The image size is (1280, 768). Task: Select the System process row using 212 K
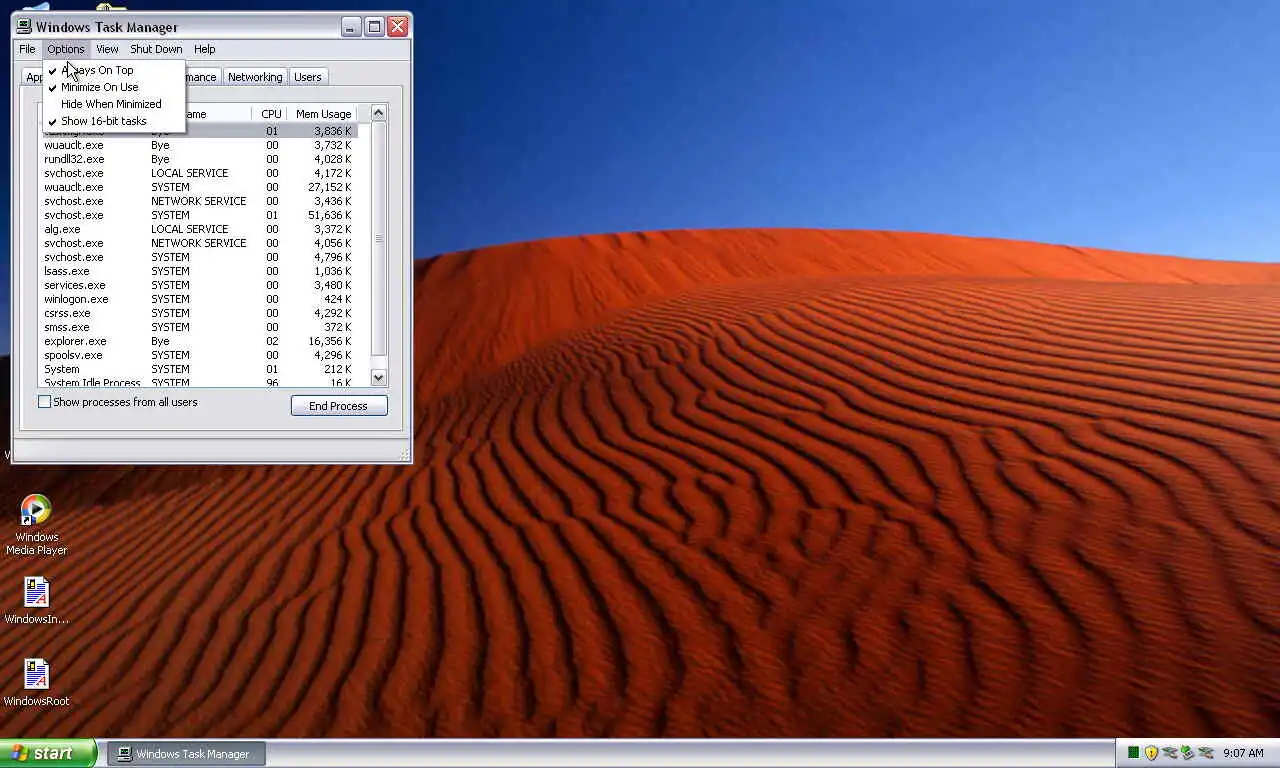tap(198, 369)
